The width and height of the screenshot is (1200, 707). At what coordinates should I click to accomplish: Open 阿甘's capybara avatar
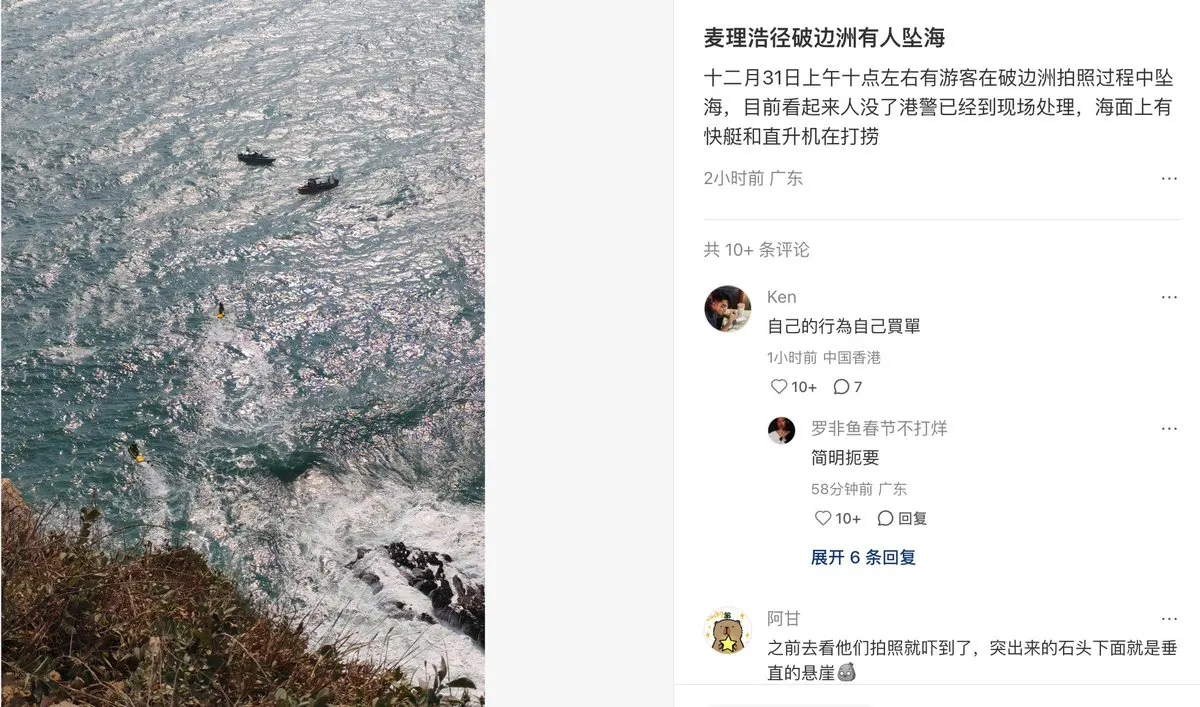[727, 631]
